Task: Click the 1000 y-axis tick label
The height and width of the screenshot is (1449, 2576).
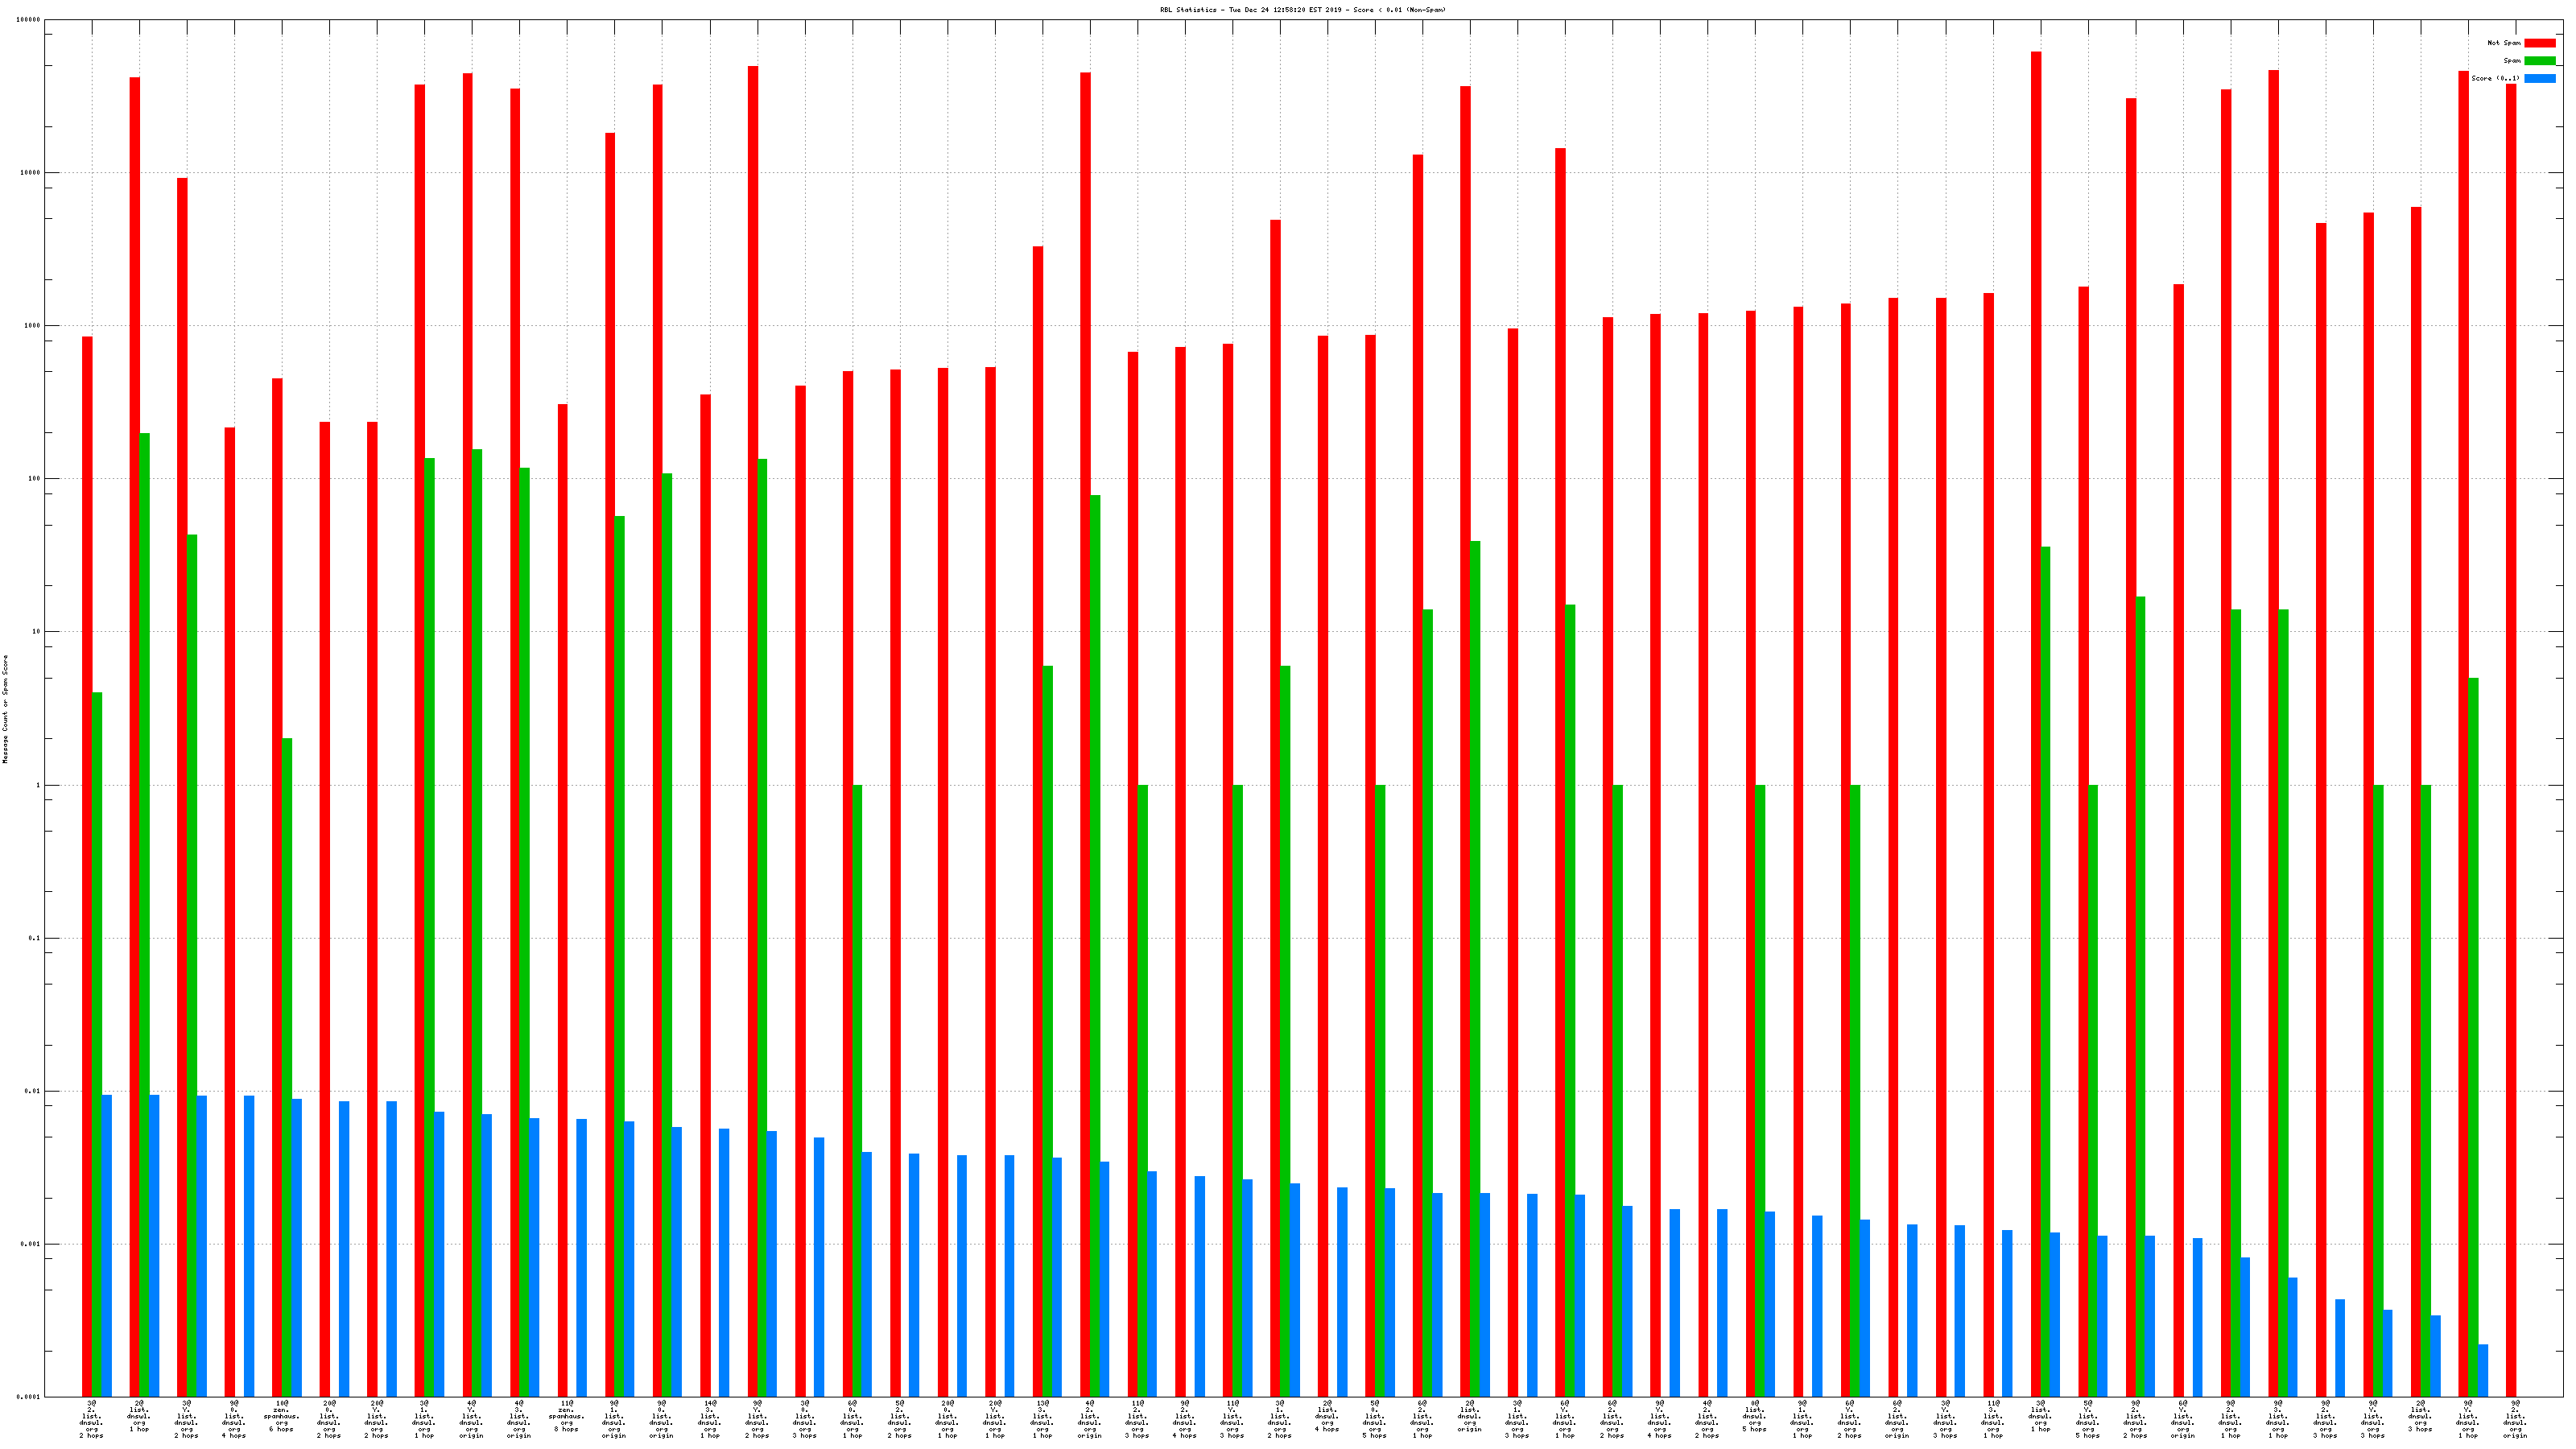Action: point(32,326)
